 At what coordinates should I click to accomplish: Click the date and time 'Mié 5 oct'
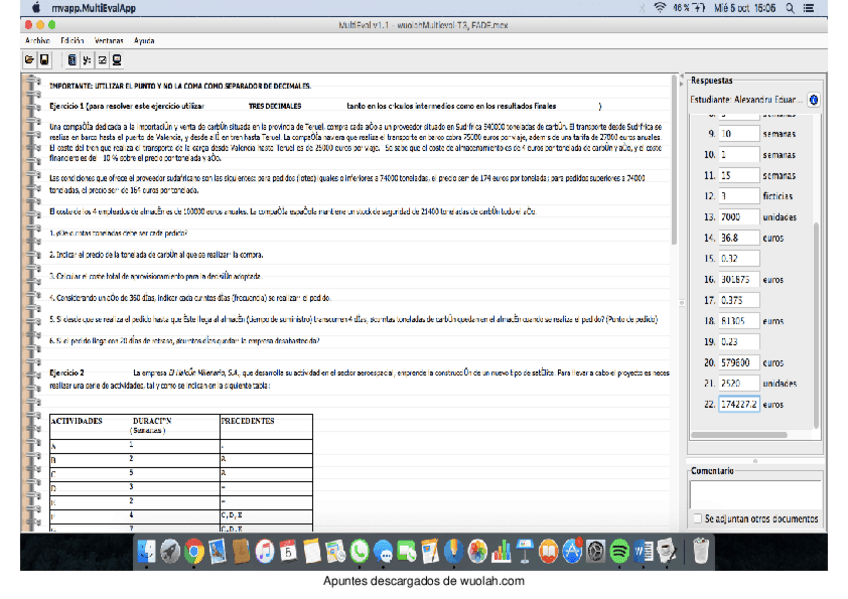pos(745,8)
